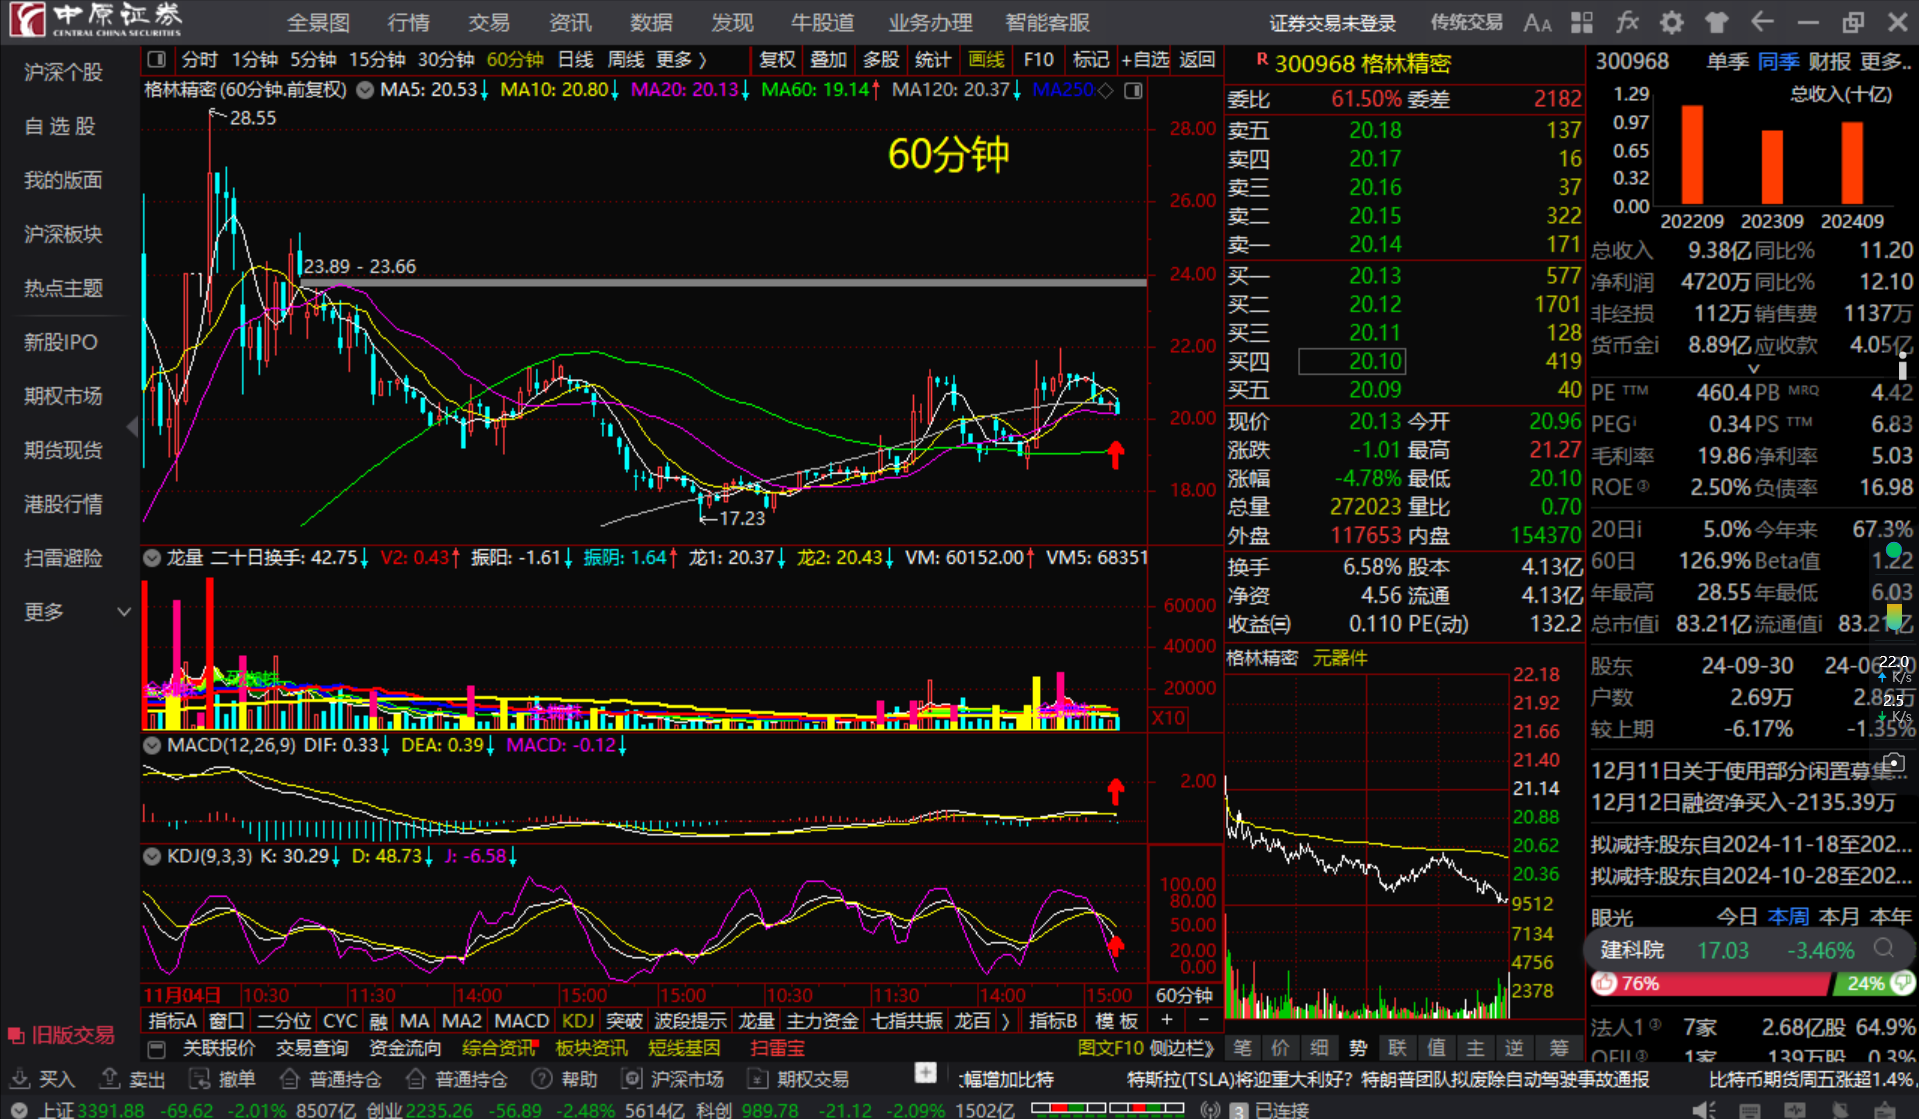The height and width of the screenshot is (1119, 1919).
Task: Open the 行情 menu
Action: coord(408,22)
